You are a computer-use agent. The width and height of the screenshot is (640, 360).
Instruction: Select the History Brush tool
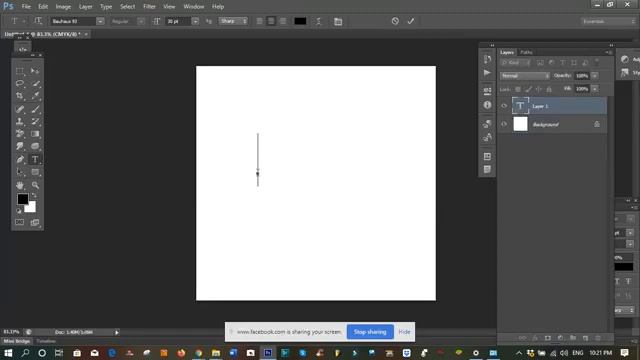pos(35,121)
